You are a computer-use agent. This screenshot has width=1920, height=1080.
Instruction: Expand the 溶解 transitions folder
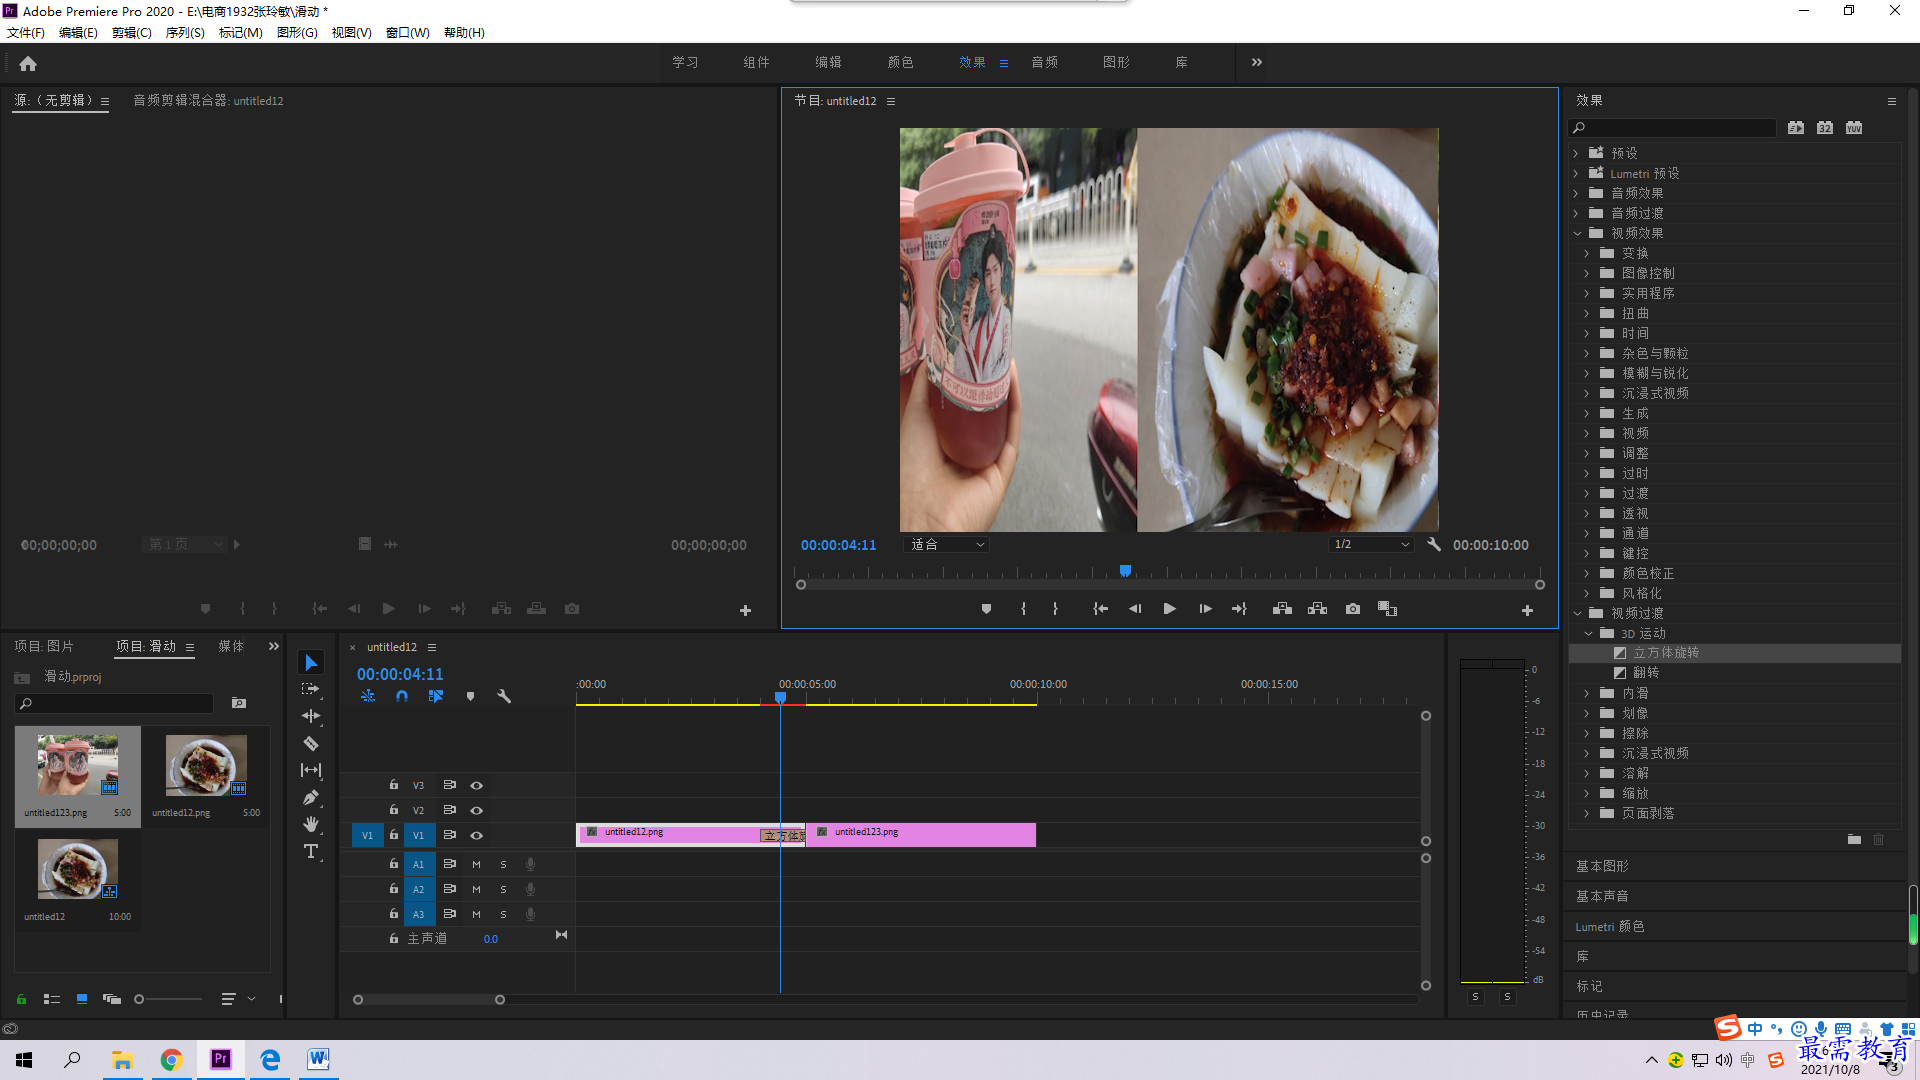(x=1587, y=773)
